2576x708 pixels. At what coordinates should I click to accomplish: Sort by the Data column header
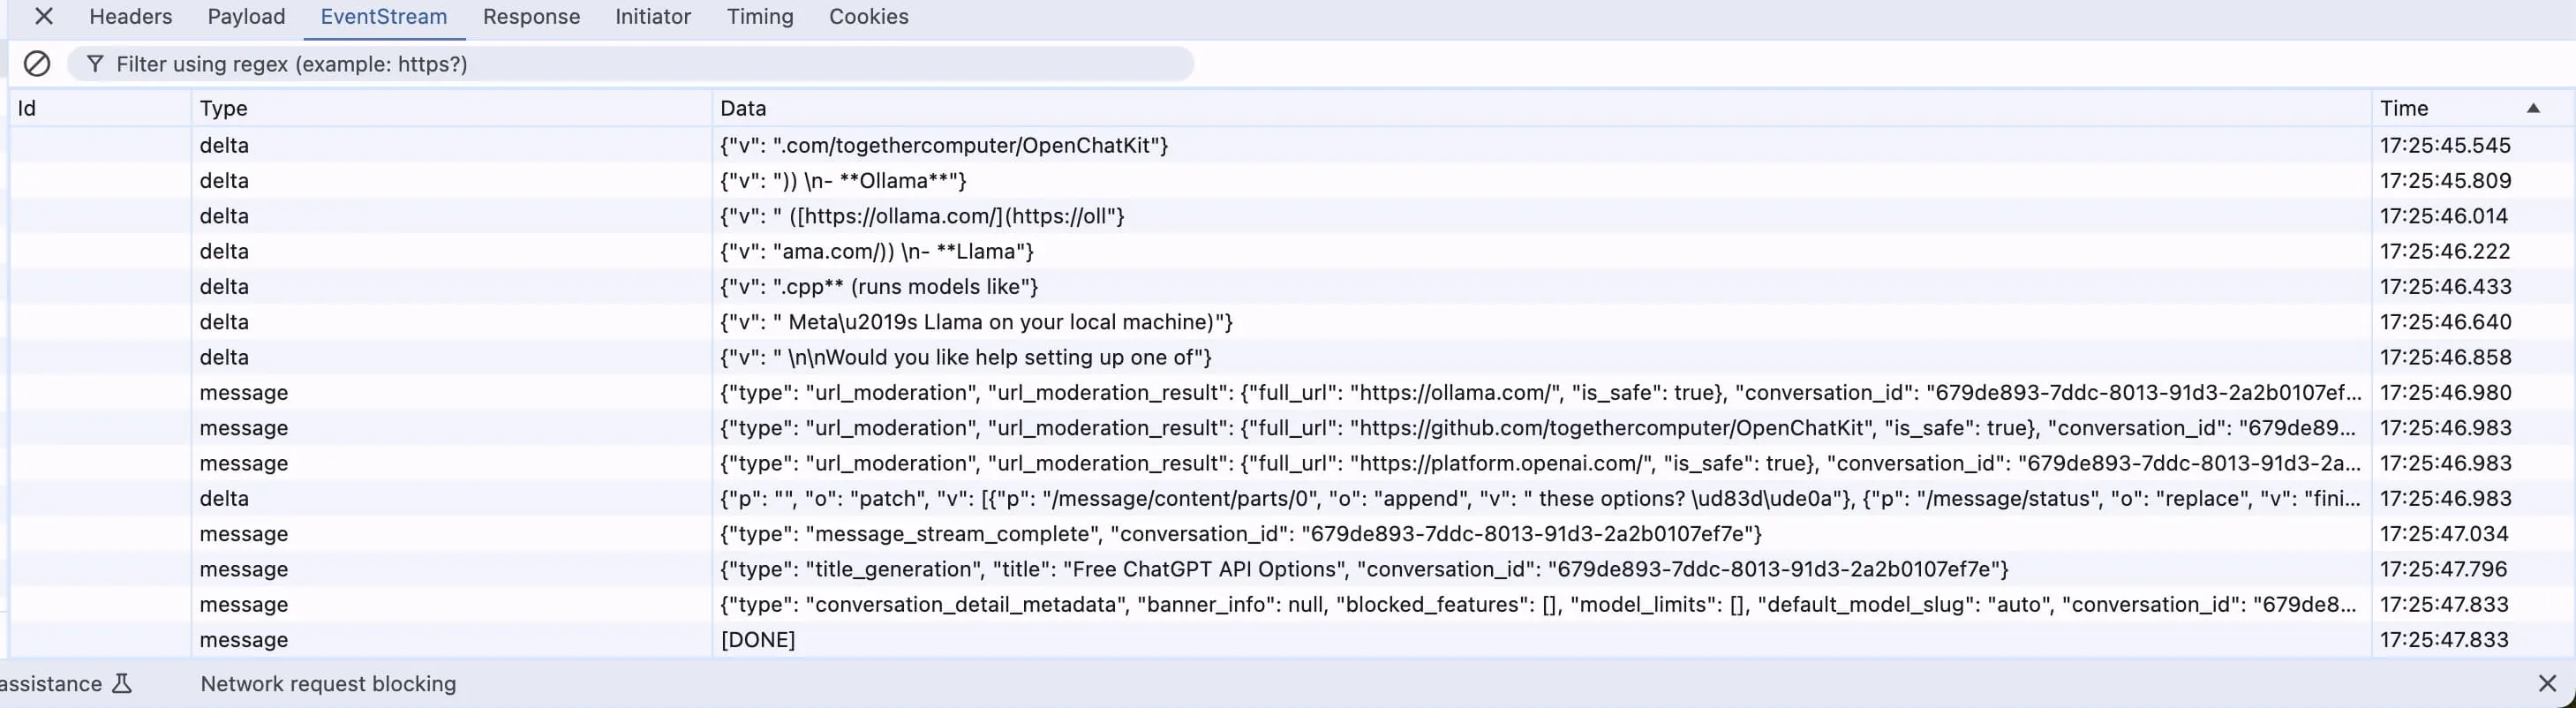click(x=1541, y=108)
